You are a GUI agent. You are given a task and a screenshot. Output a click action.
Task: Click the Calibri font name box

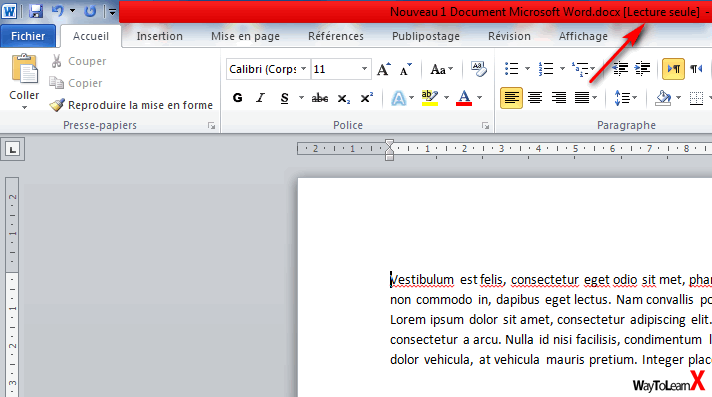tap(263, 69)
